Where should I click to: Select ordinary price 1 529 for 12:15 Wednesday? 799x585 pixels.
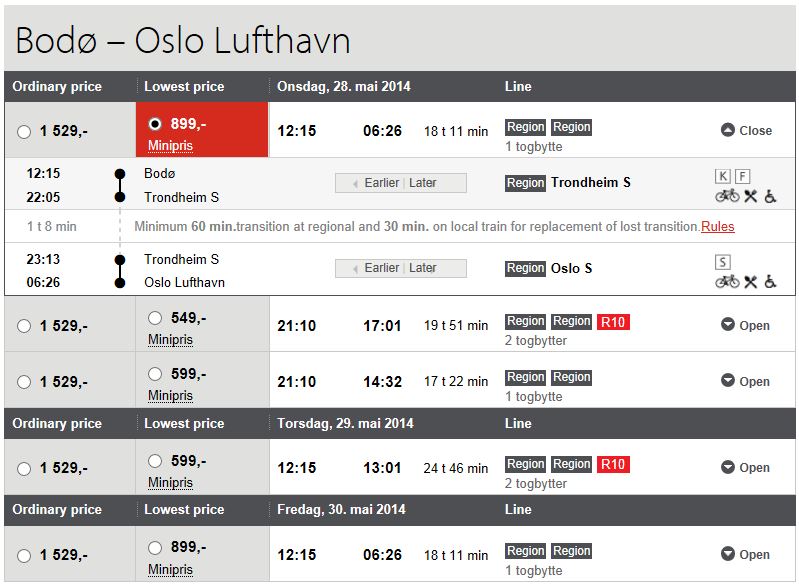(24, 131)
